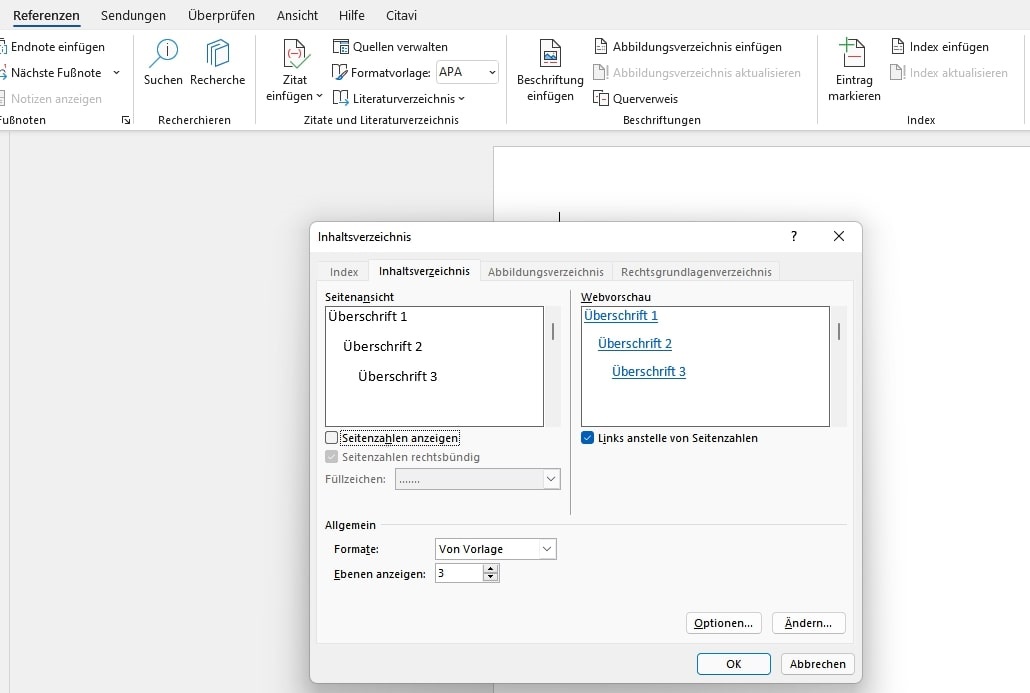This screenshot has width=1030, height=693.
Task: Open the Fußnoten dialog launcher
Action: point(125,120)
